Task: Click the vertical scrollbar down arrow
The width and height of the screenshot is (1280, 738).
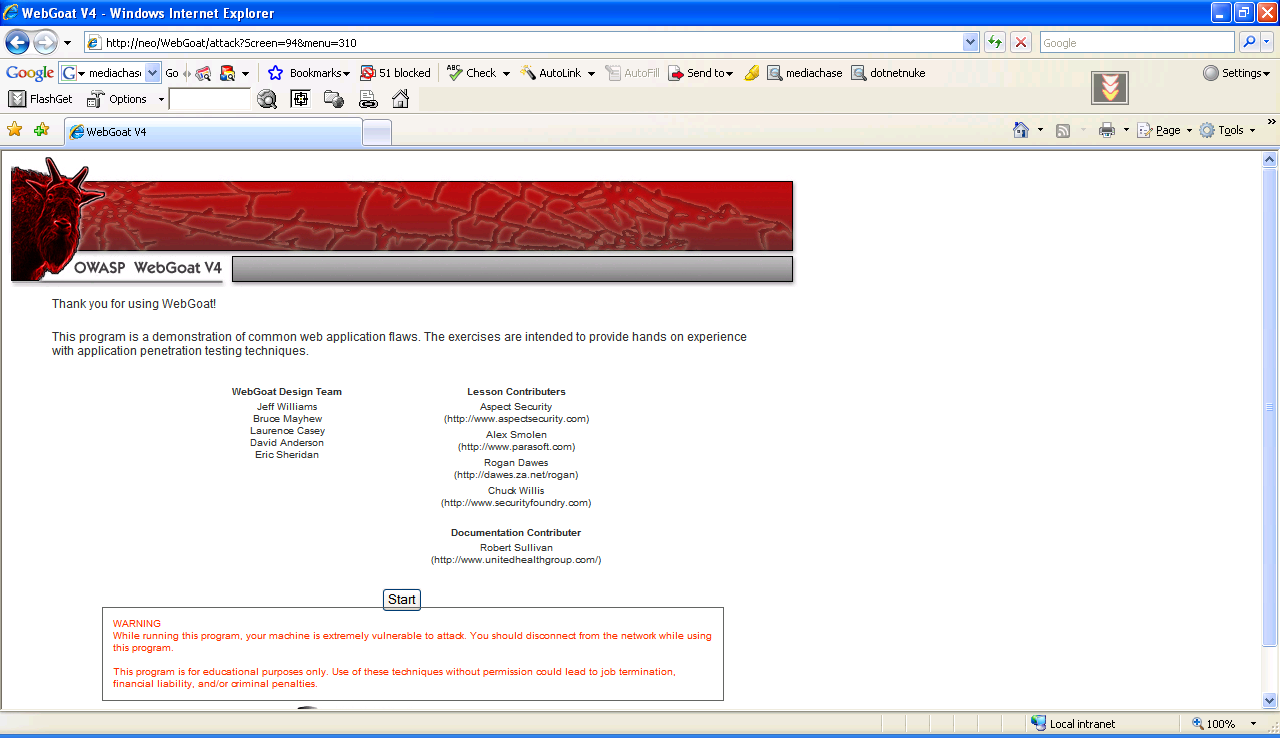Action: pos(1270,701)
